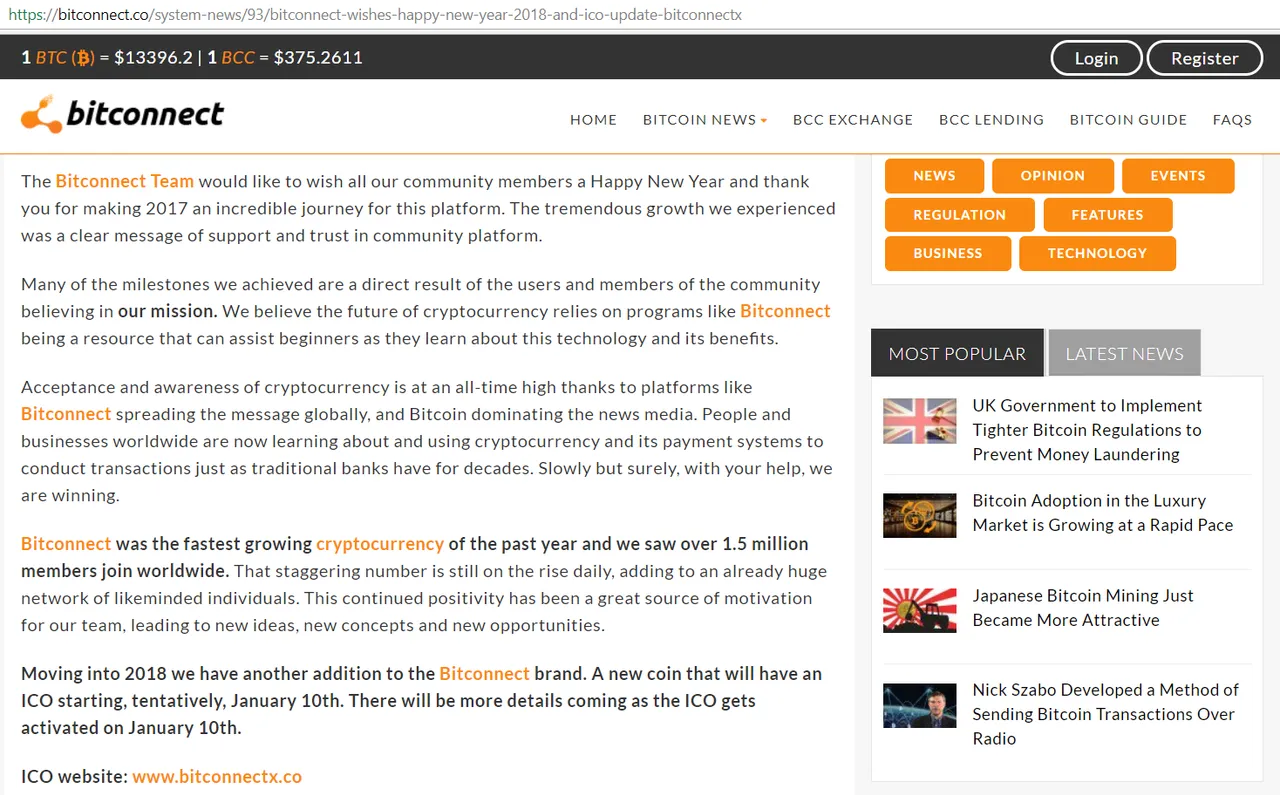1280x795 pixels.
Task: Click the orange cryptocurrency link
Action: tap(380, 544)
